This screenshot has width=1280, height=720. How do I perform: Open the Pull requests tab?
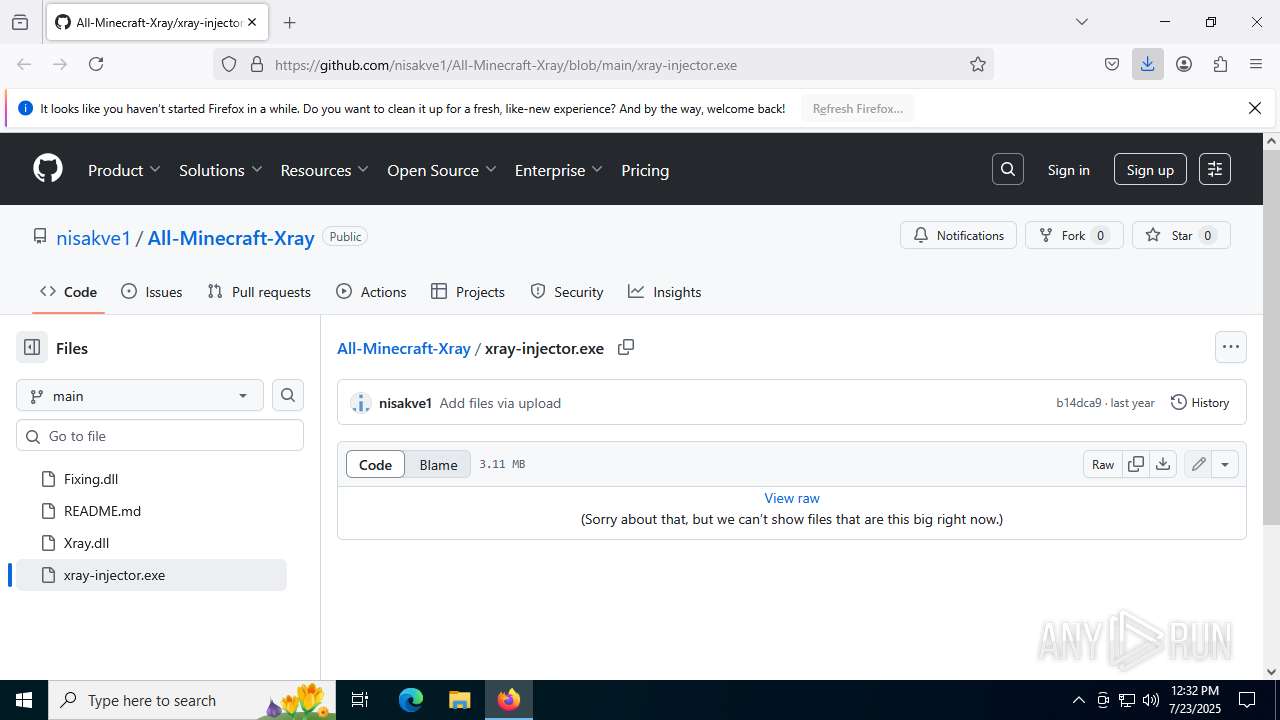point(259,292)
